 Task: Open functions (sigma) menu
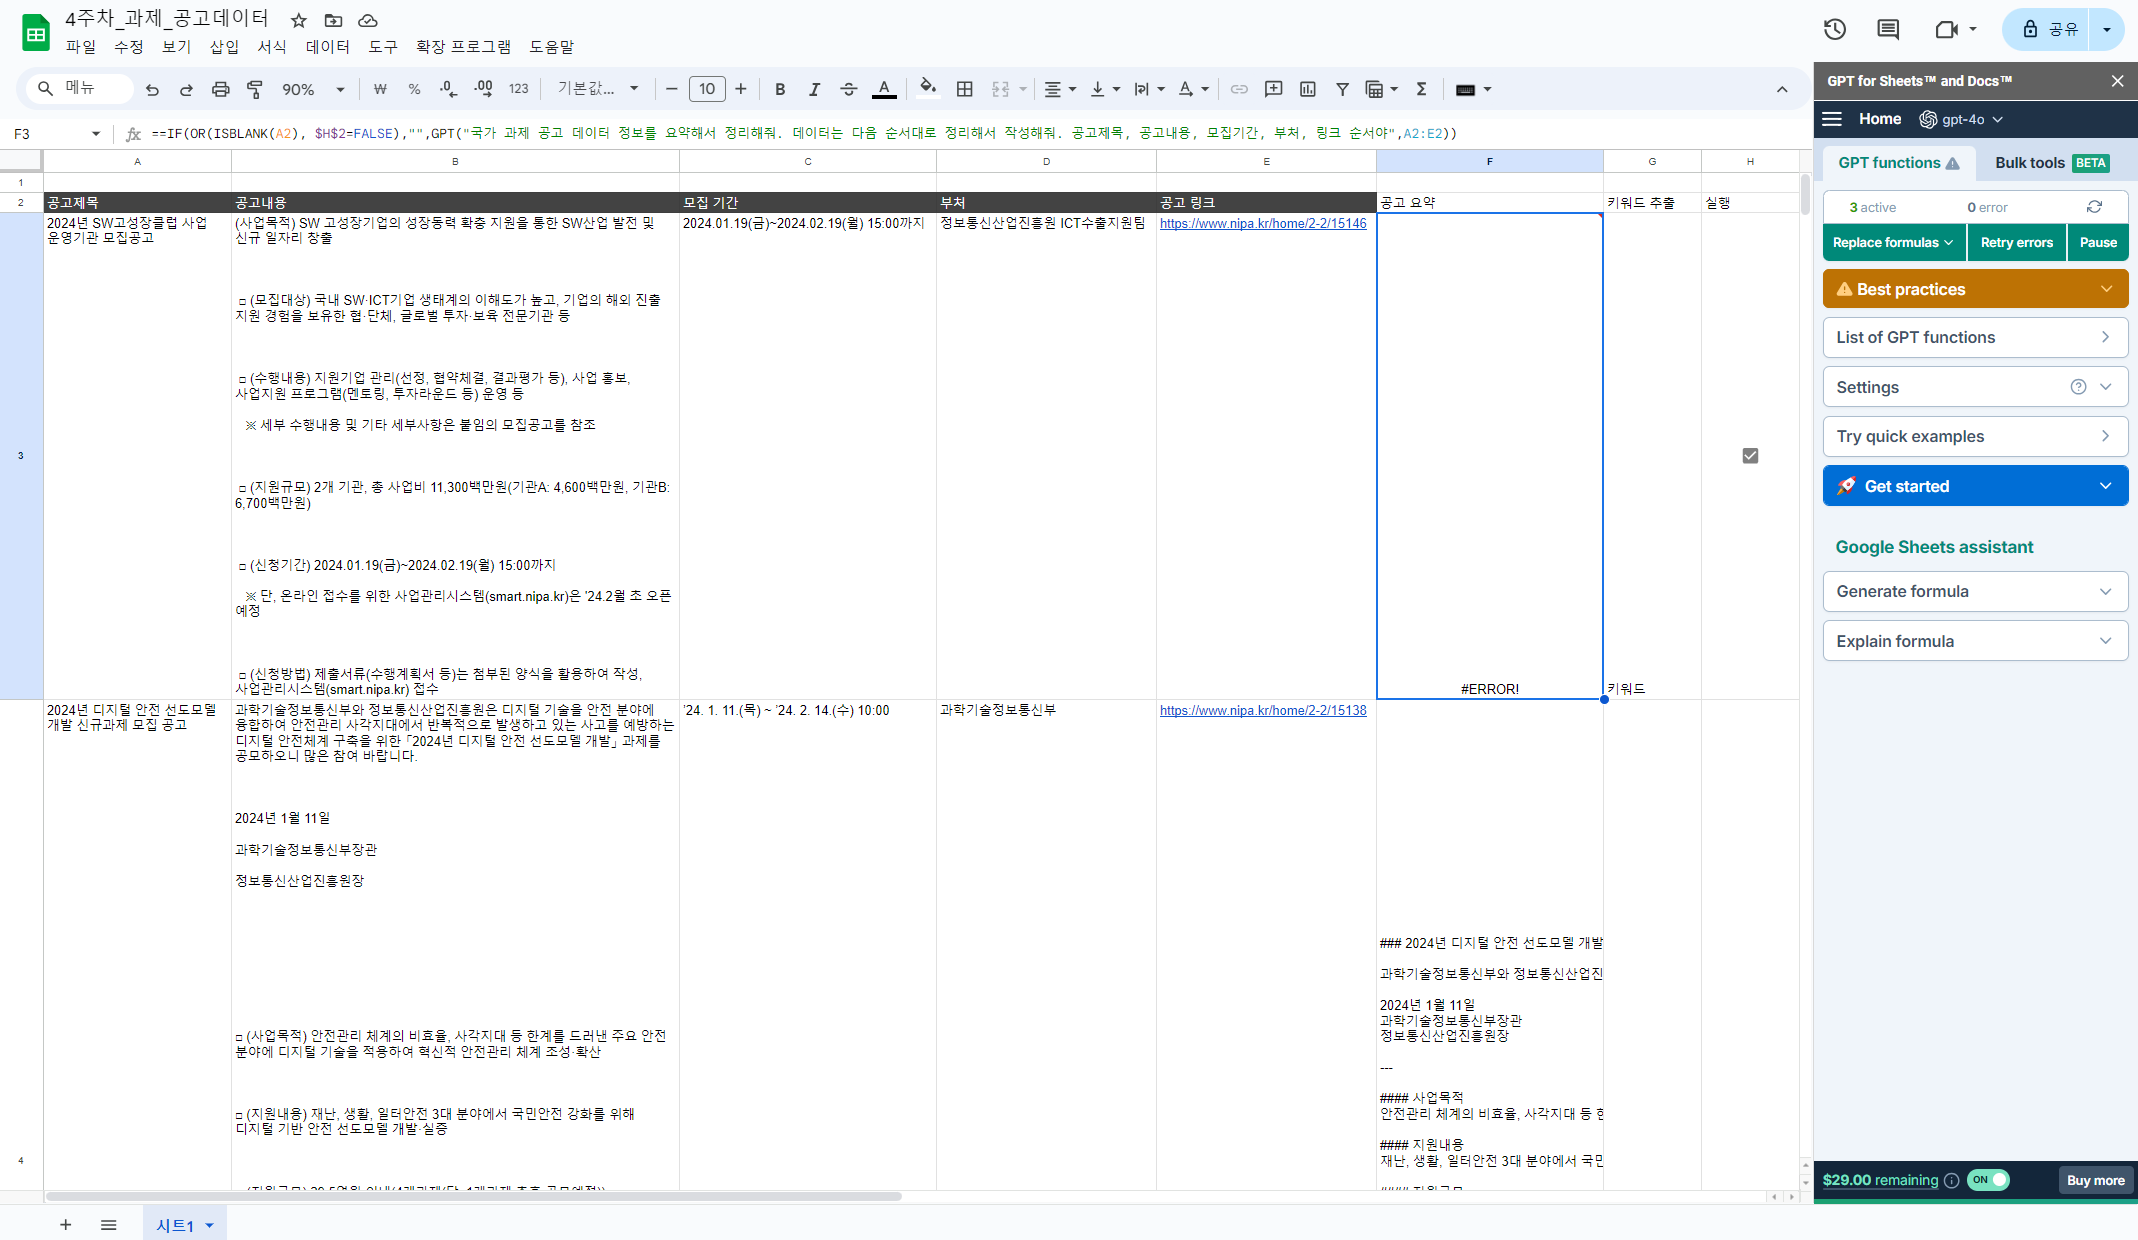point(1421,90)
